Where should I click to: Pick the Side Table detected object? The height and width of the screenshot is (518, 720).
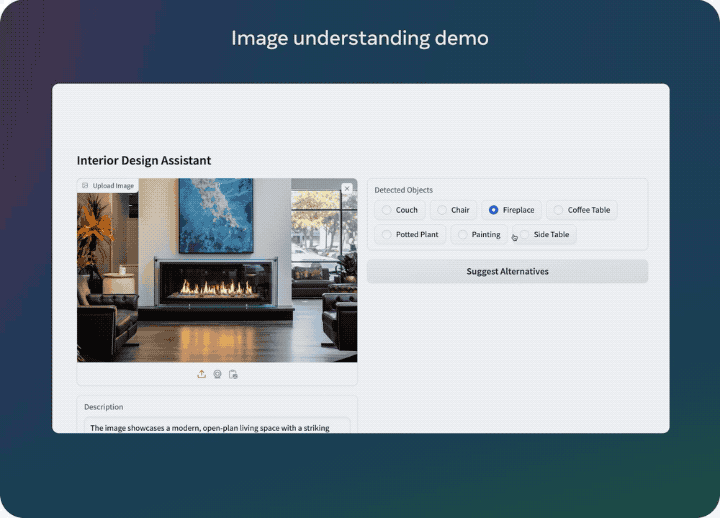[x=525, y=234]
